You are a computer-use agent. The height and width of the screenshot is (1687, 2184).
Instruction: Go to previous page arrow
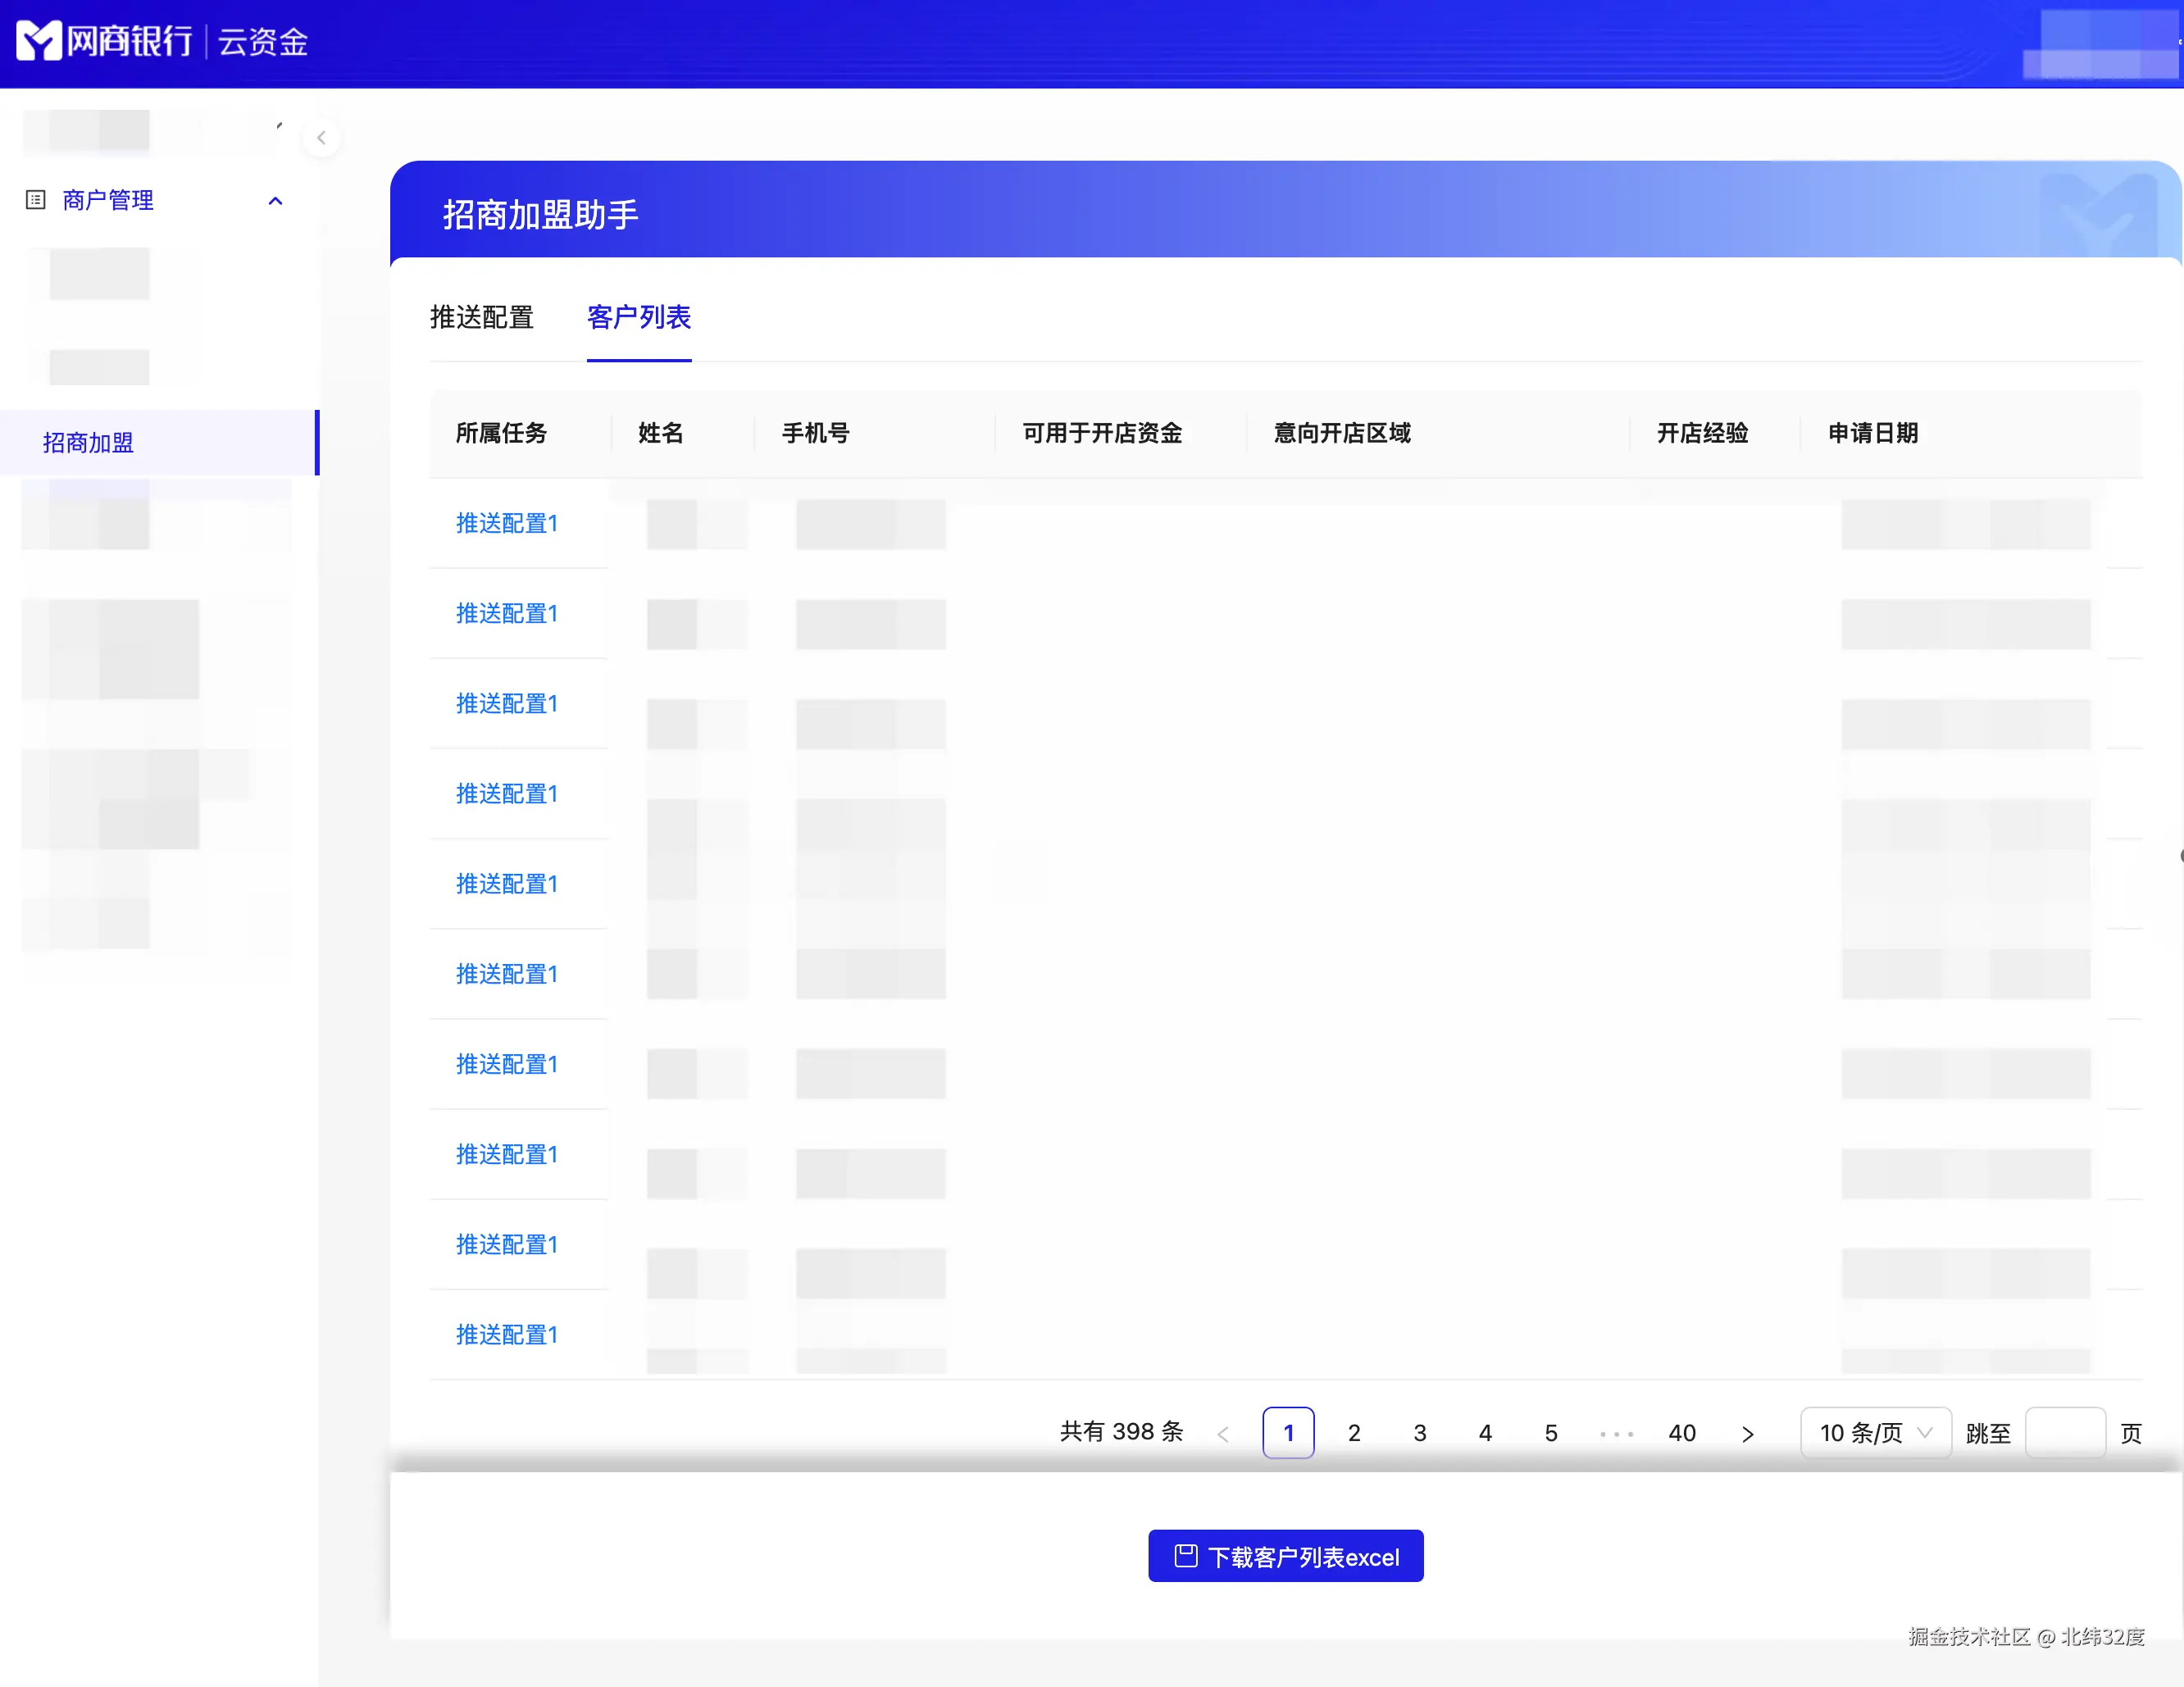point(1222,1434)
